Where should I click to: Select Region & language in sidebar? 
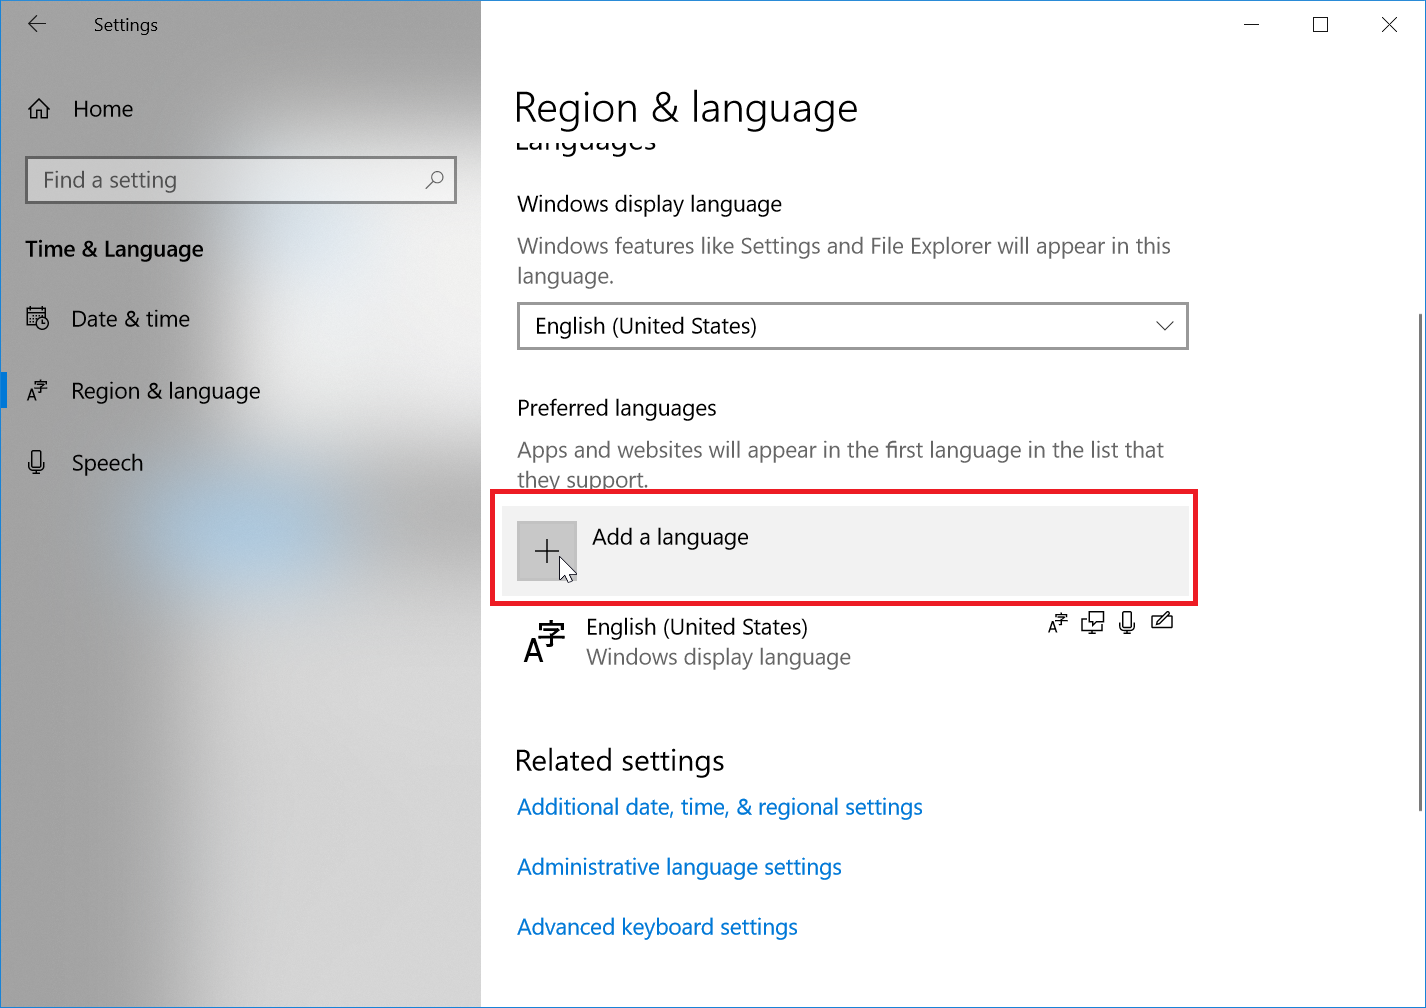pyautogui.click(x=240, y=391)
